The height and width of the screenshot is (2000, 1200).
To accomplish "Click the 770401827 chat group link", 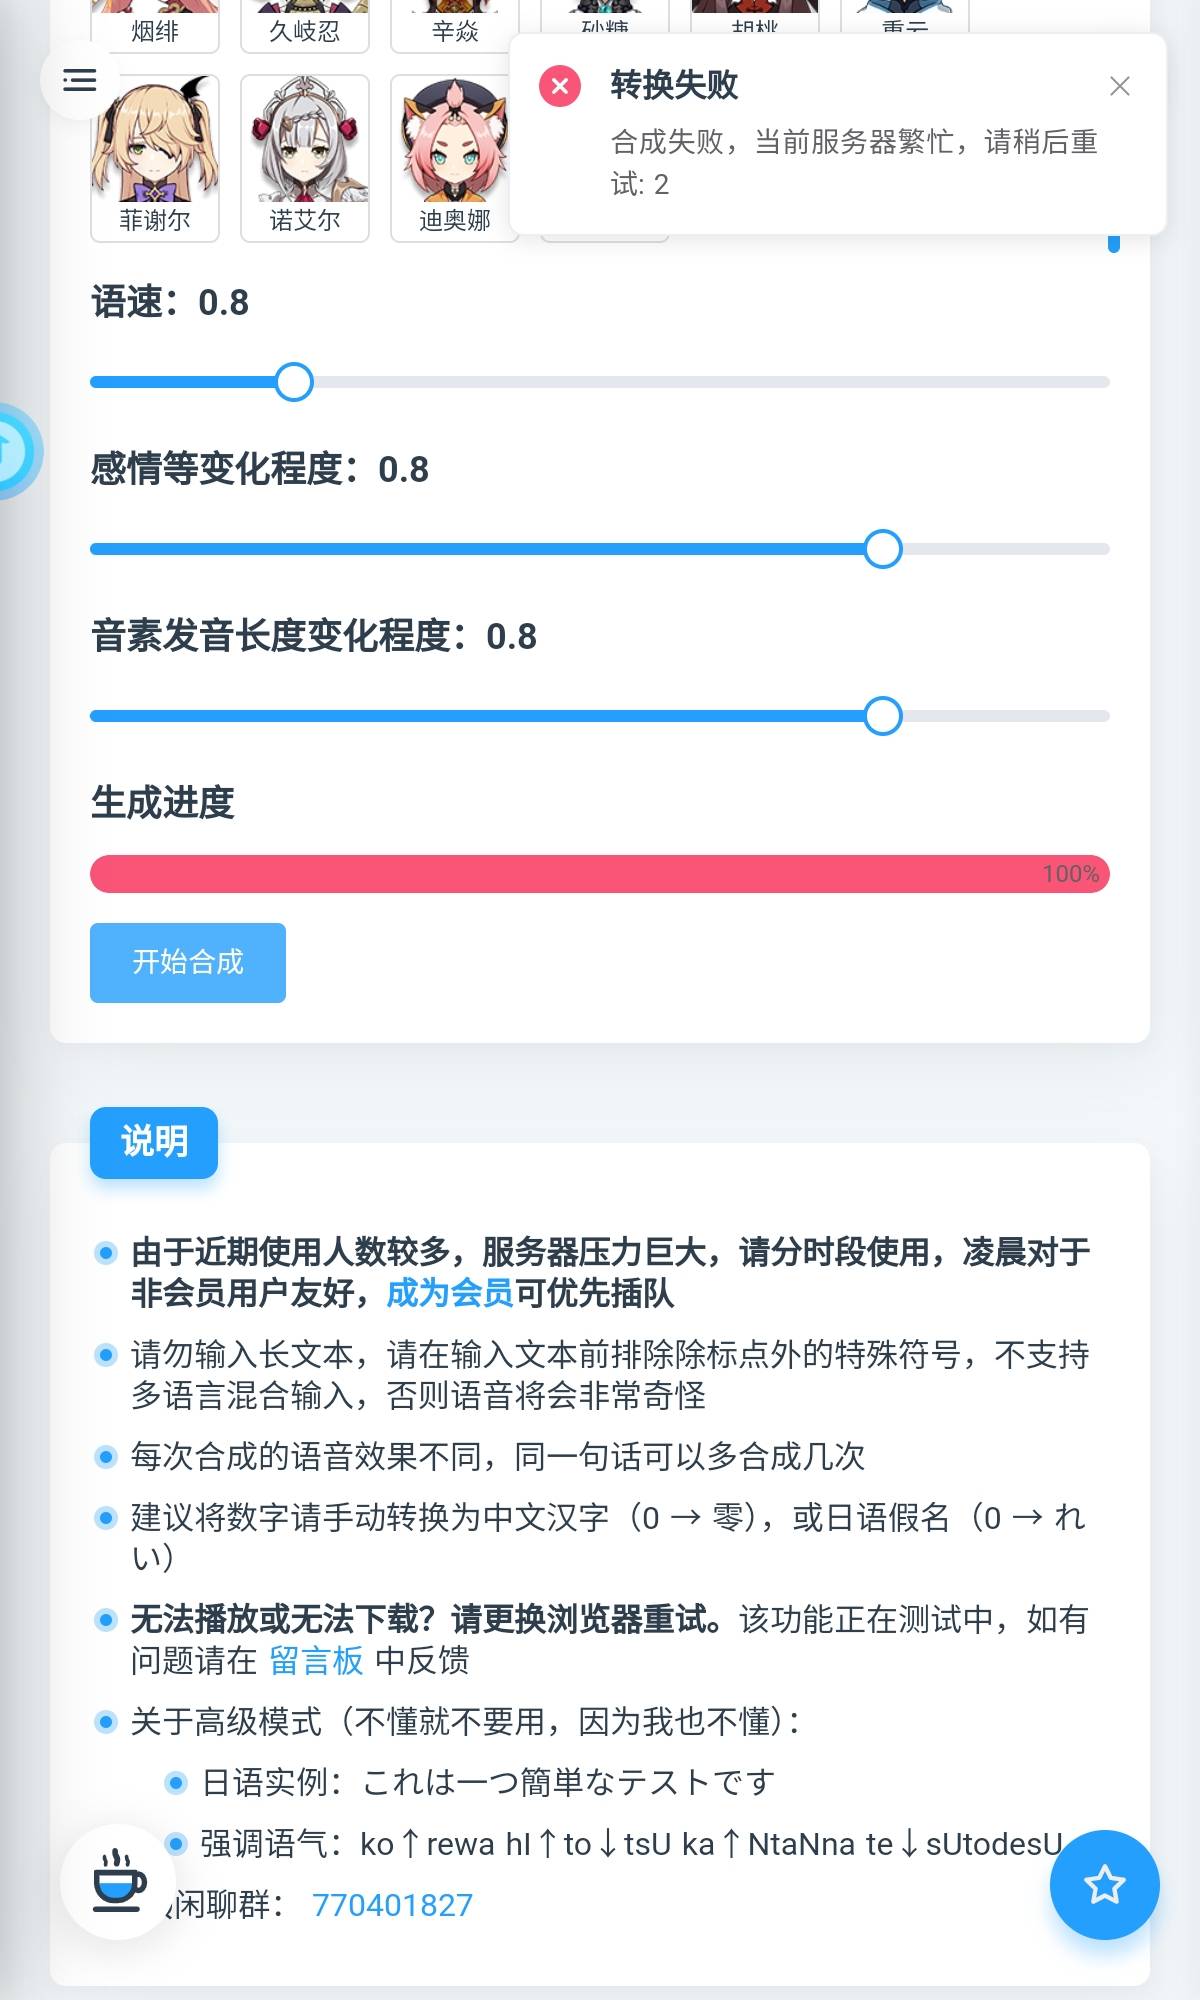I will (392, 1905).
